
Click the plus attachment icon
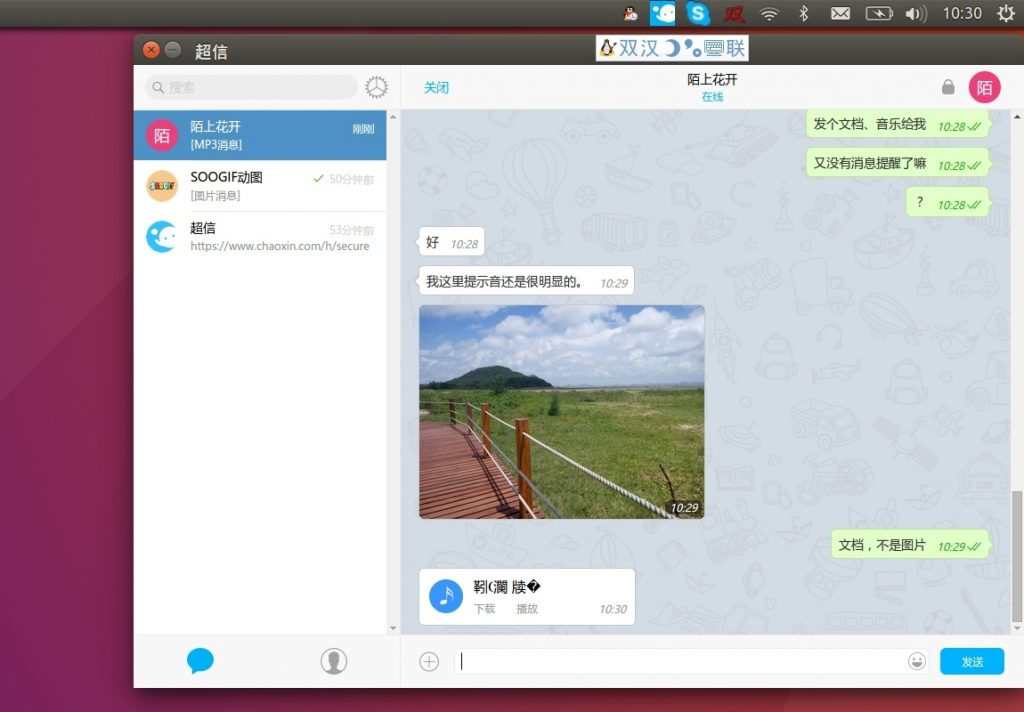[429, 661]
